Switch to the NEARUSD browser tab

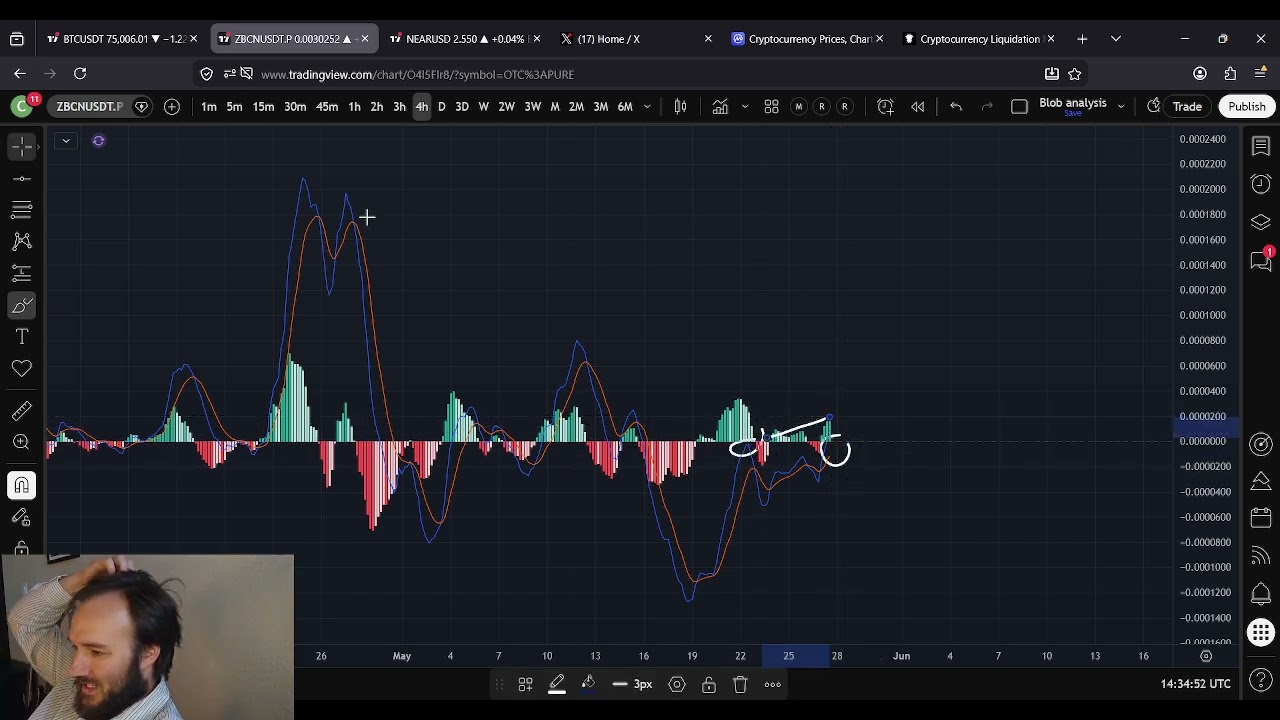click(464, 39)
